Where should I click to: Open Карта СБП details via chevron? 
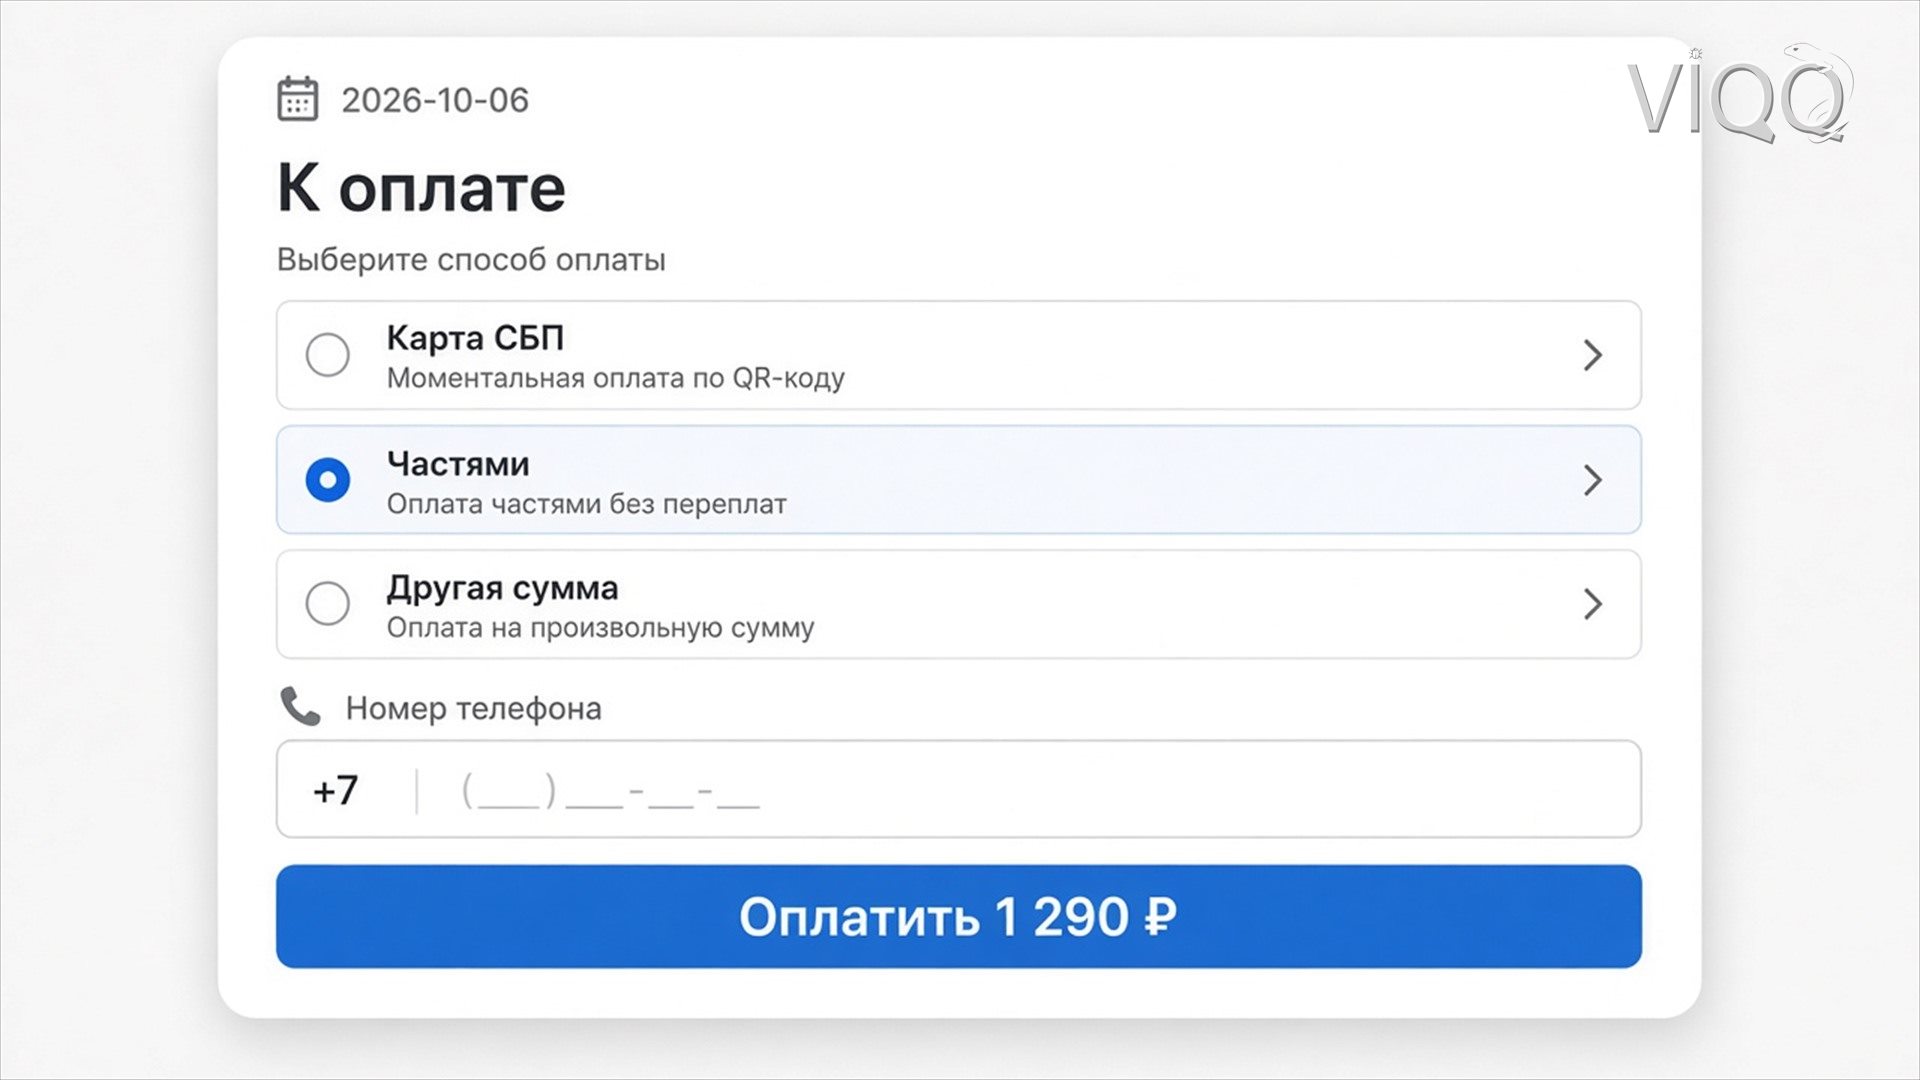click(x=1593, y=355)
